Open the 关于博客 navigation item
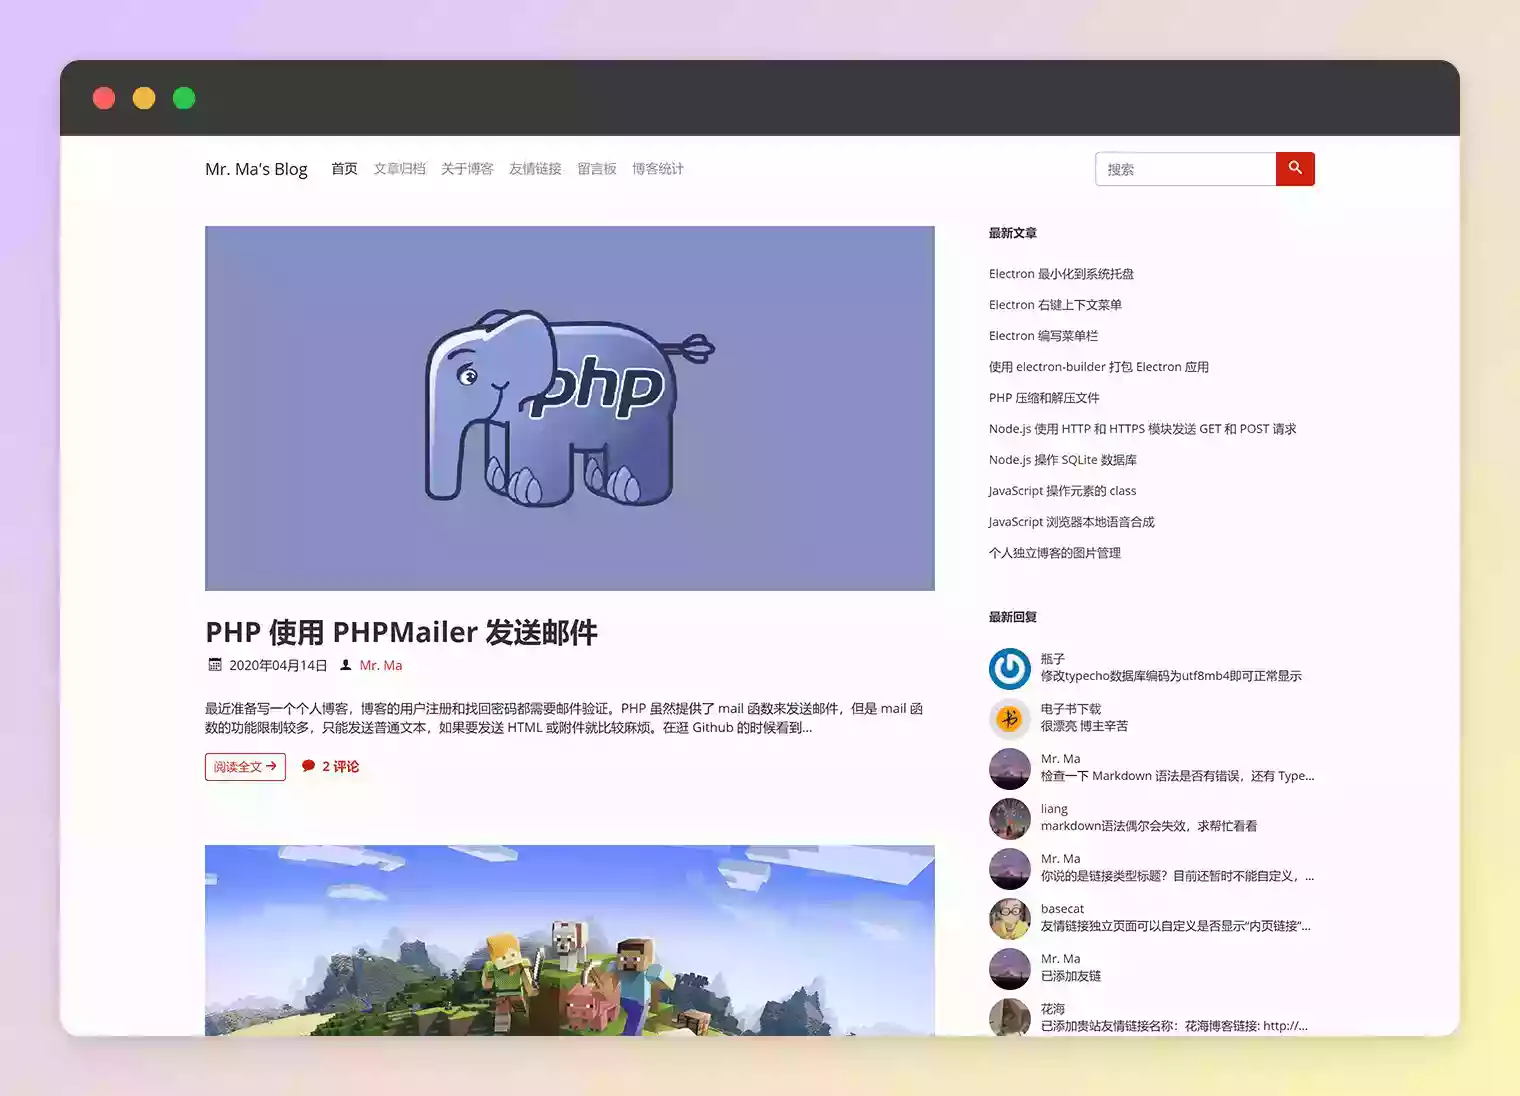The height and width of the screenshot is (1096, 1520). [466, 168]
